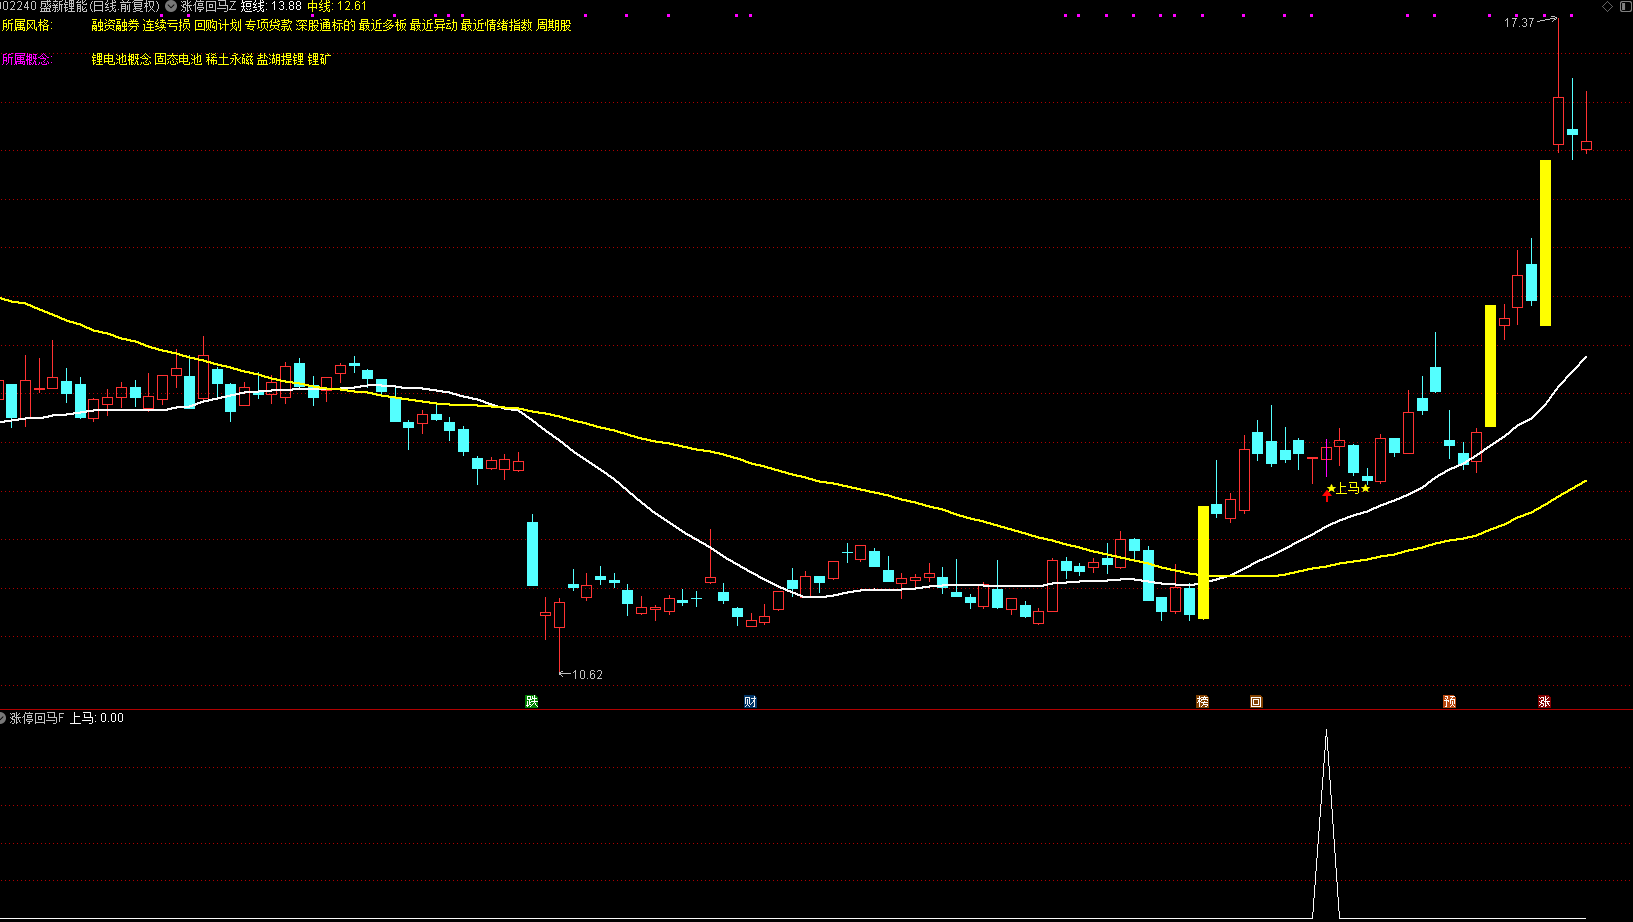
Task: Click the 10.62 low price label
Action: pyautogui.click(x=587, y=675)
